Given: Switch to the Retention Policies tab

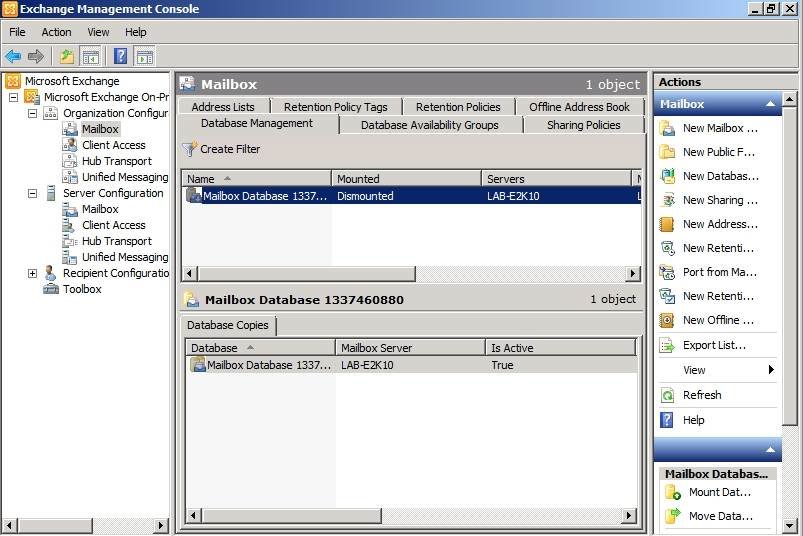Looking at the screenshot, I should coord(458,107).
